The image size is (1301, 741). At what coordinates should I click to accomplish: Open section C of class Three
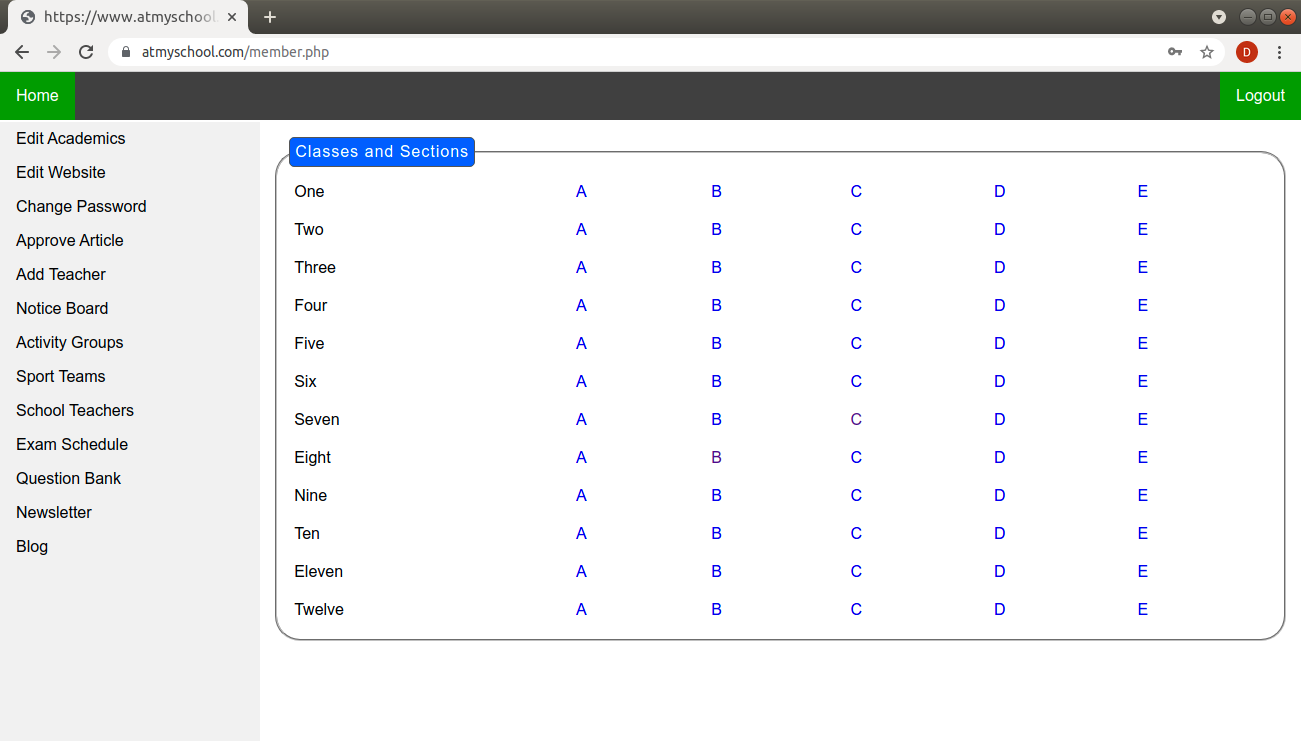click(x=856, y=268)
